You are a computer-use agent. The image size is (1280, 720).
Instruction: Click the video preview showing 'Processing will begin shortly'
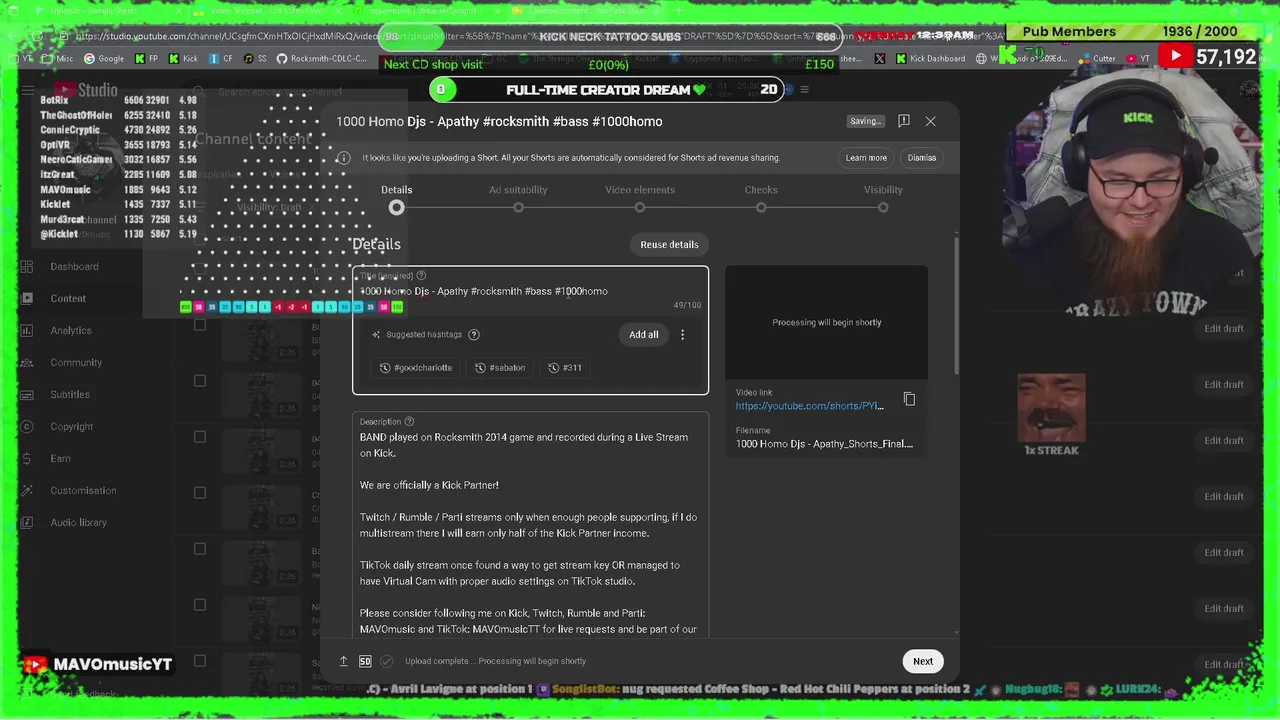click(827, 322)
